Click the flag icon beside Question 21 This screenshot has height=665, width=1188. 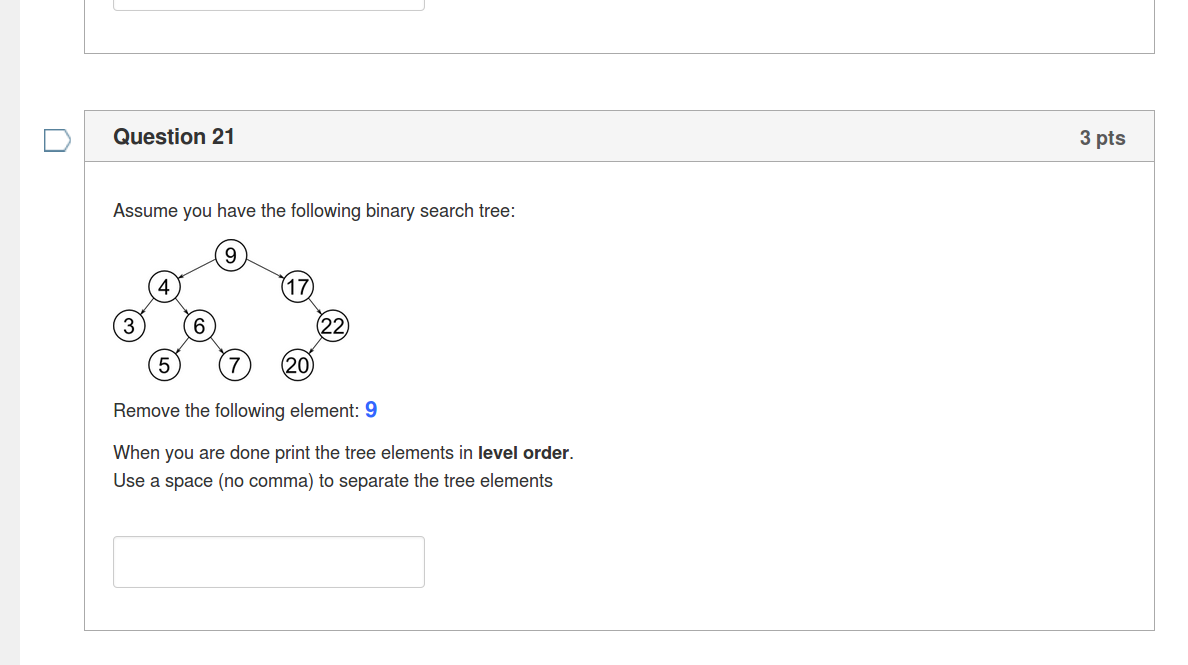click(57, 140)
